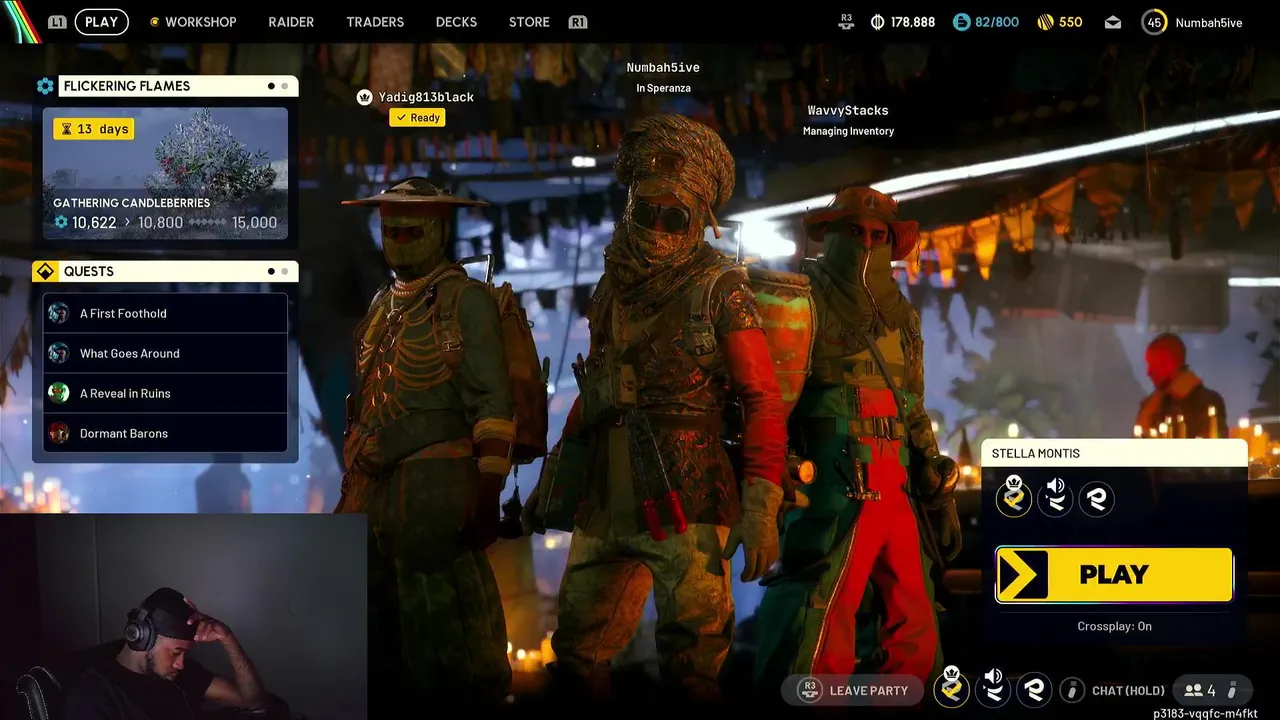Click party leader icon in Stella Montis panel

(x=1014, y=497)
